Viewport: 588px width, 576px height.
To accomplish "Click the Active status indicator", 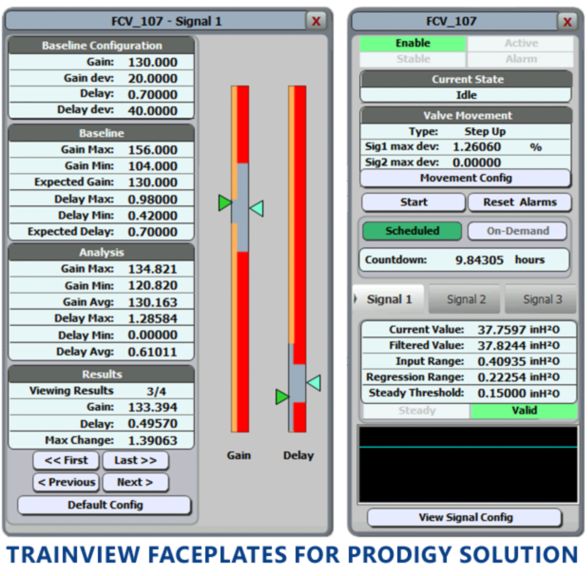I will click(521, 43).
